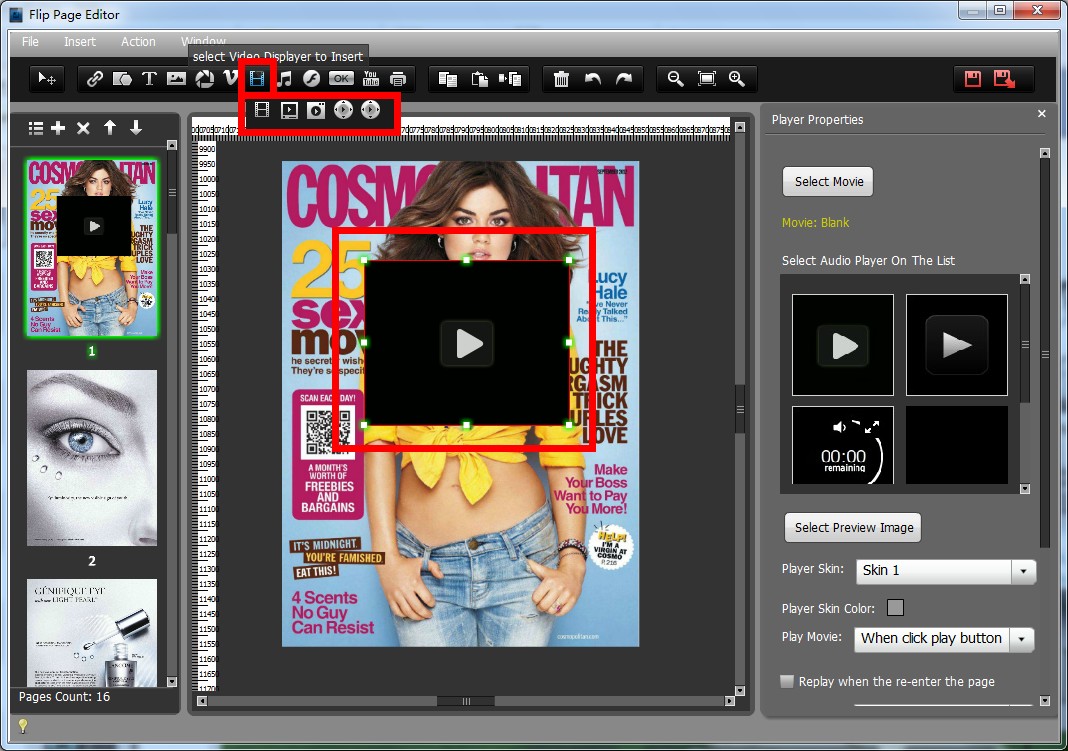Enable Replay when the re-enter the page

787,682
